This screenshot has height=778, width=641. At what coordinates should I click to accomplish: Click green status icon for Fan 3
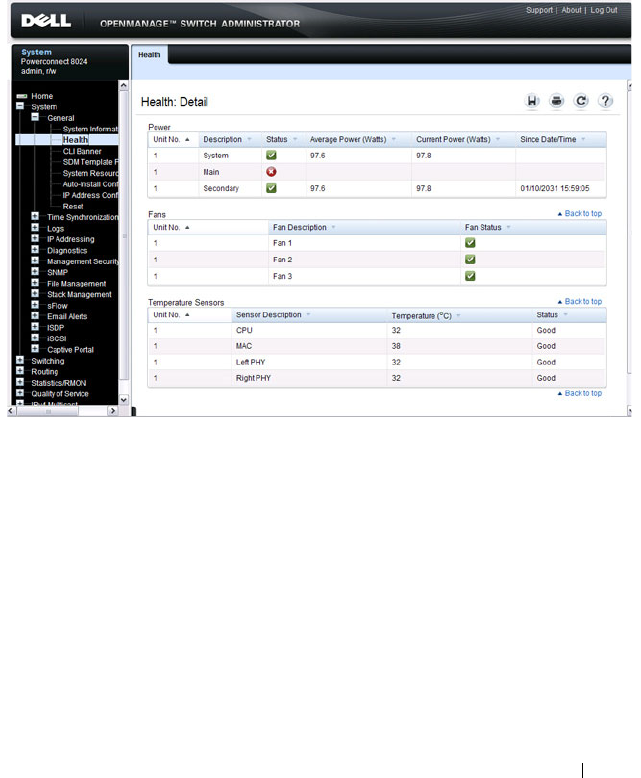point(470,276)
